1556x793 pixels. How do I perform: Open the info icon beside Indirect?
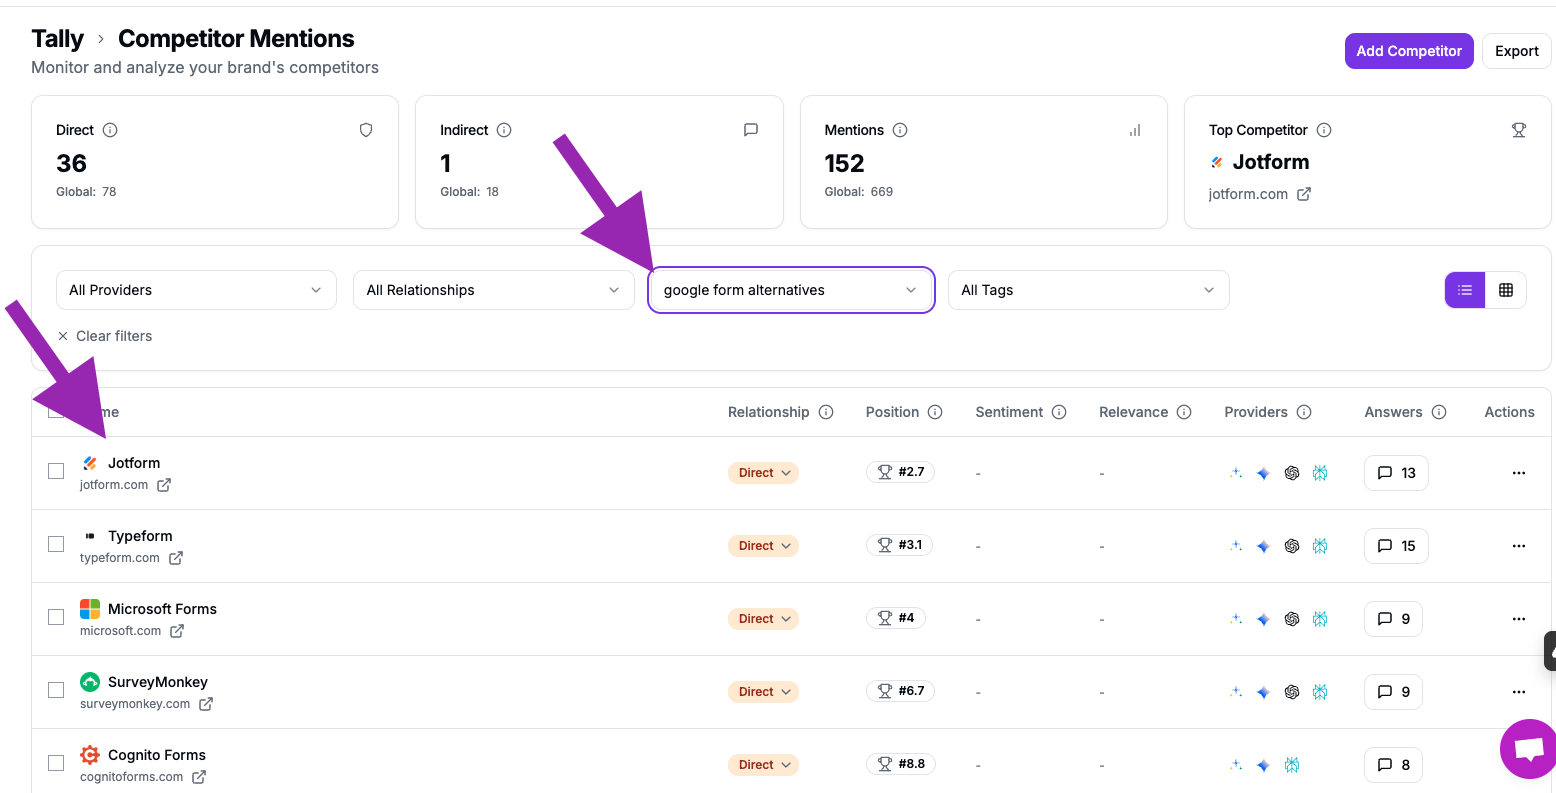504,130
